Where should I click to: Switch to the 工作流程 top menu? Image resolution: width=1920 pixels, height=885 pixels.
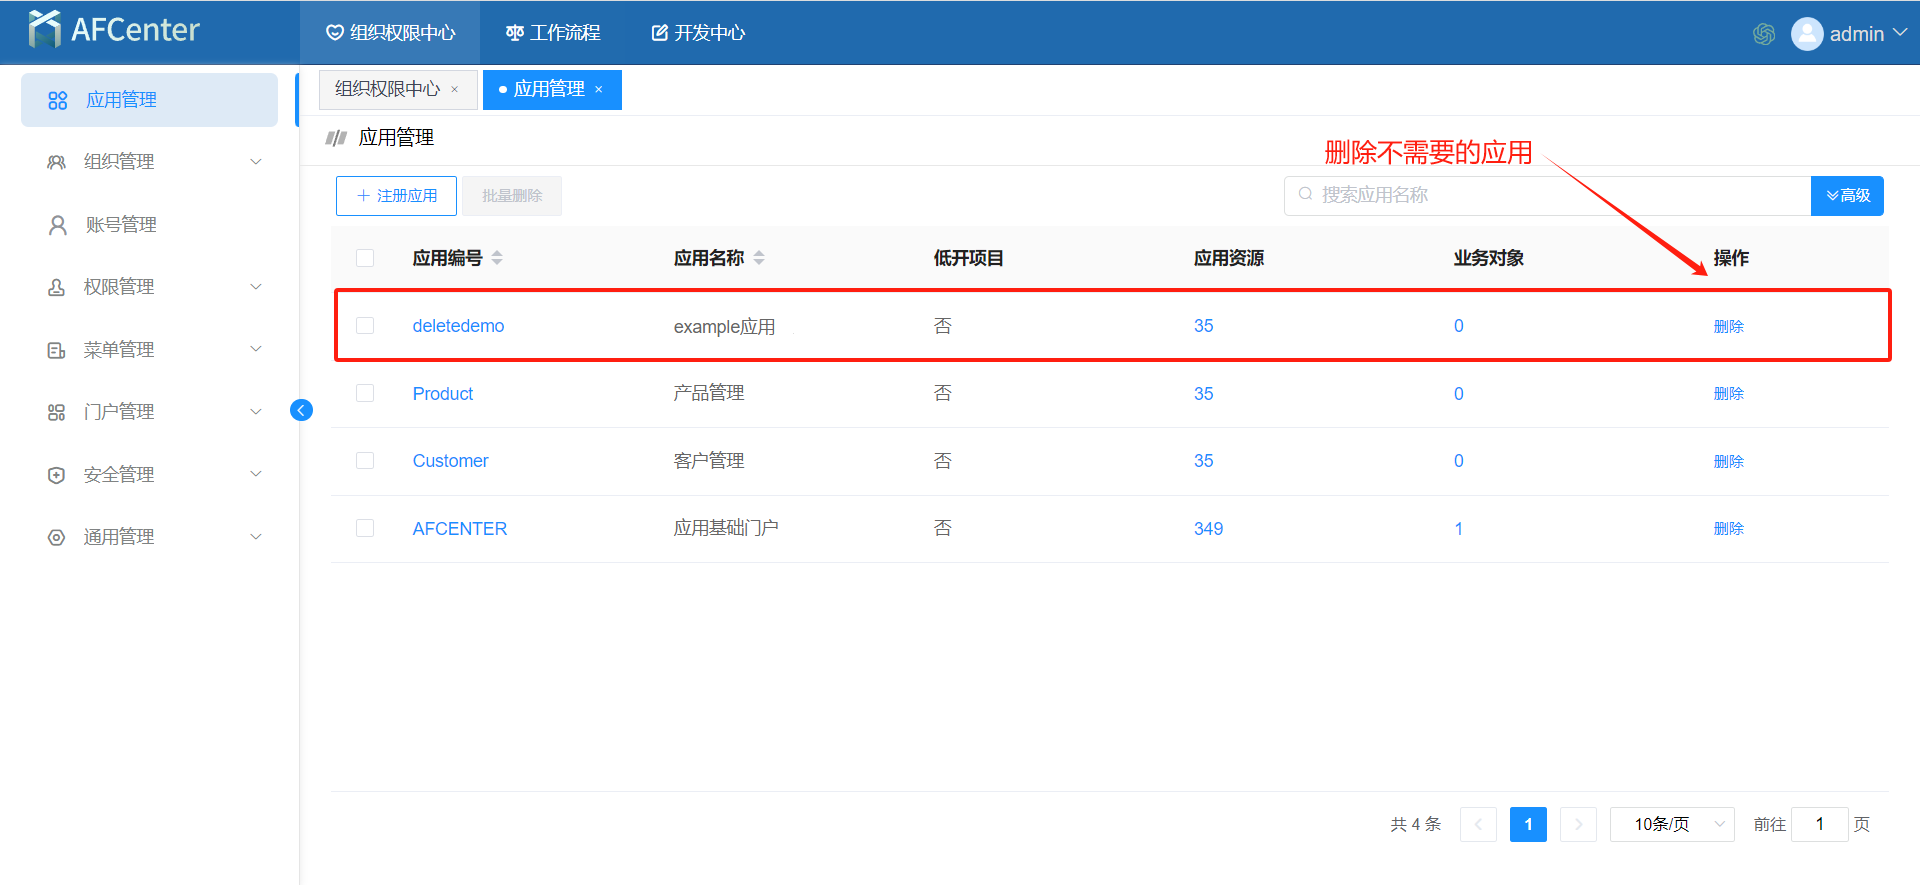tap(553, 33)
